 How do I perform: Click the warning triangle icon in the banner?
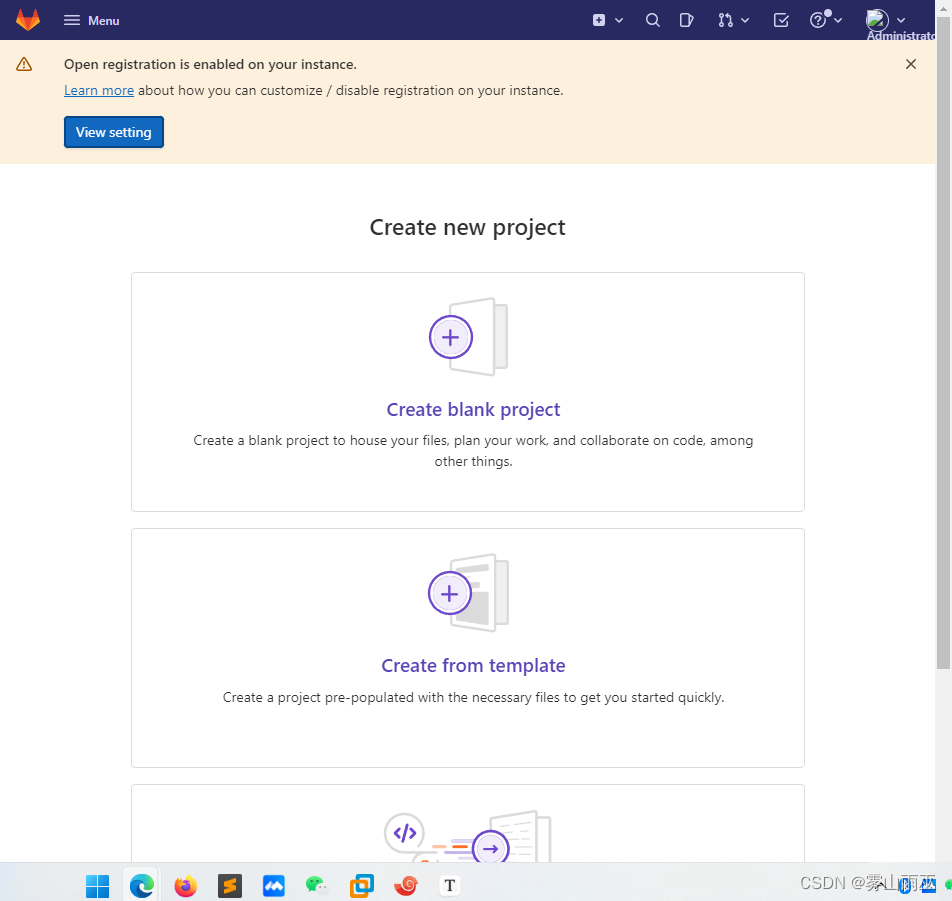25,63
